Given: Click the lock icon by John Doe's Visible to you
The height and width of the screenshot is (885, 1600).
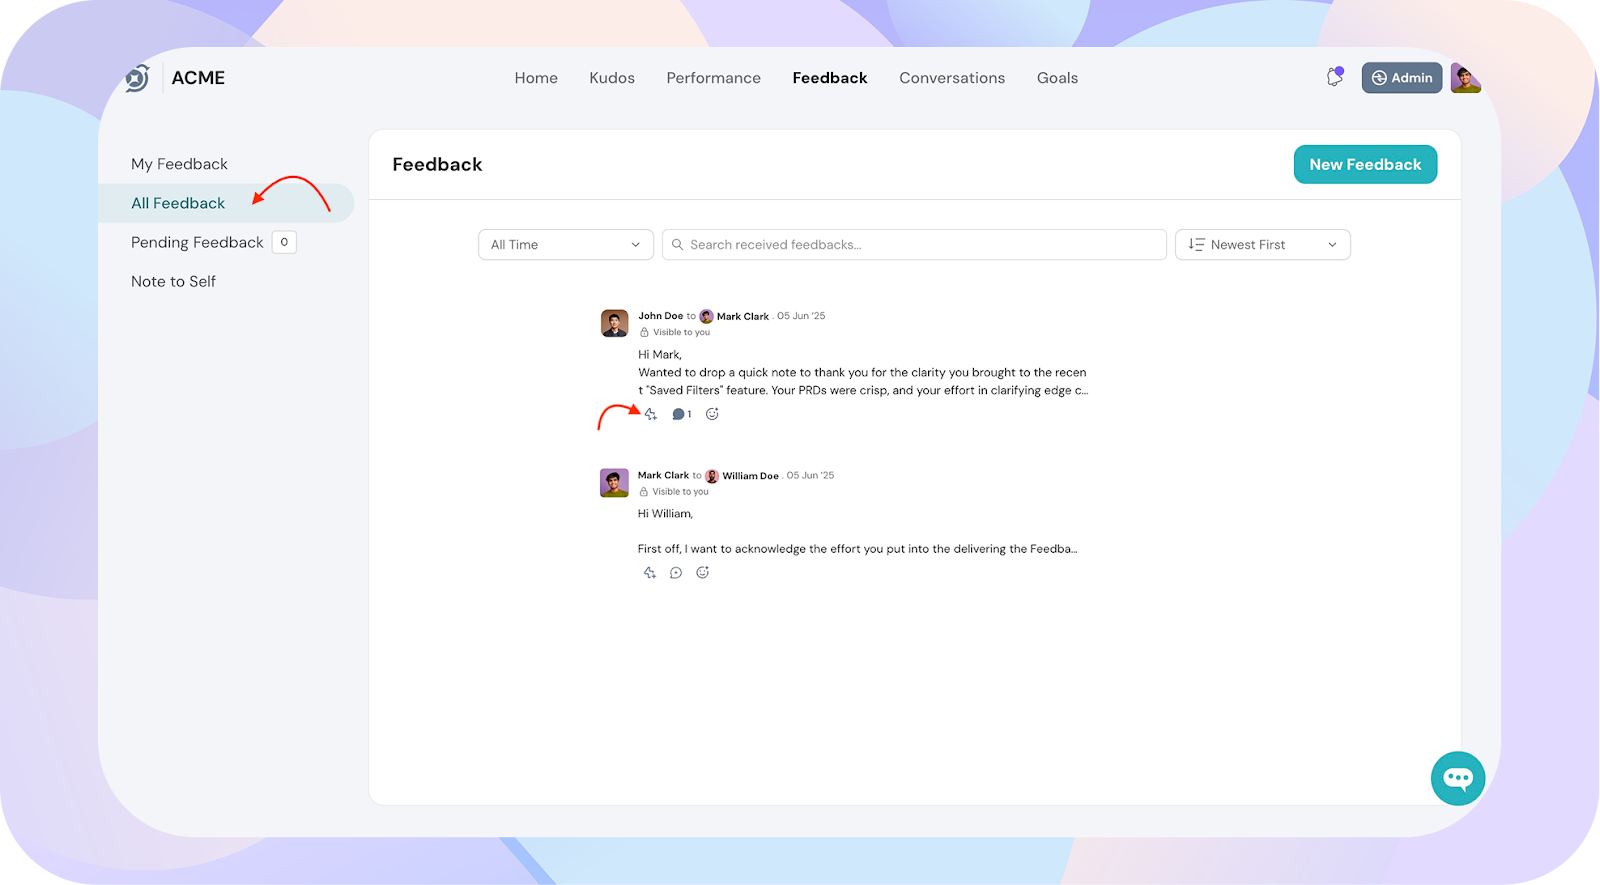Looking at the screenshot, I should [644, 332].
